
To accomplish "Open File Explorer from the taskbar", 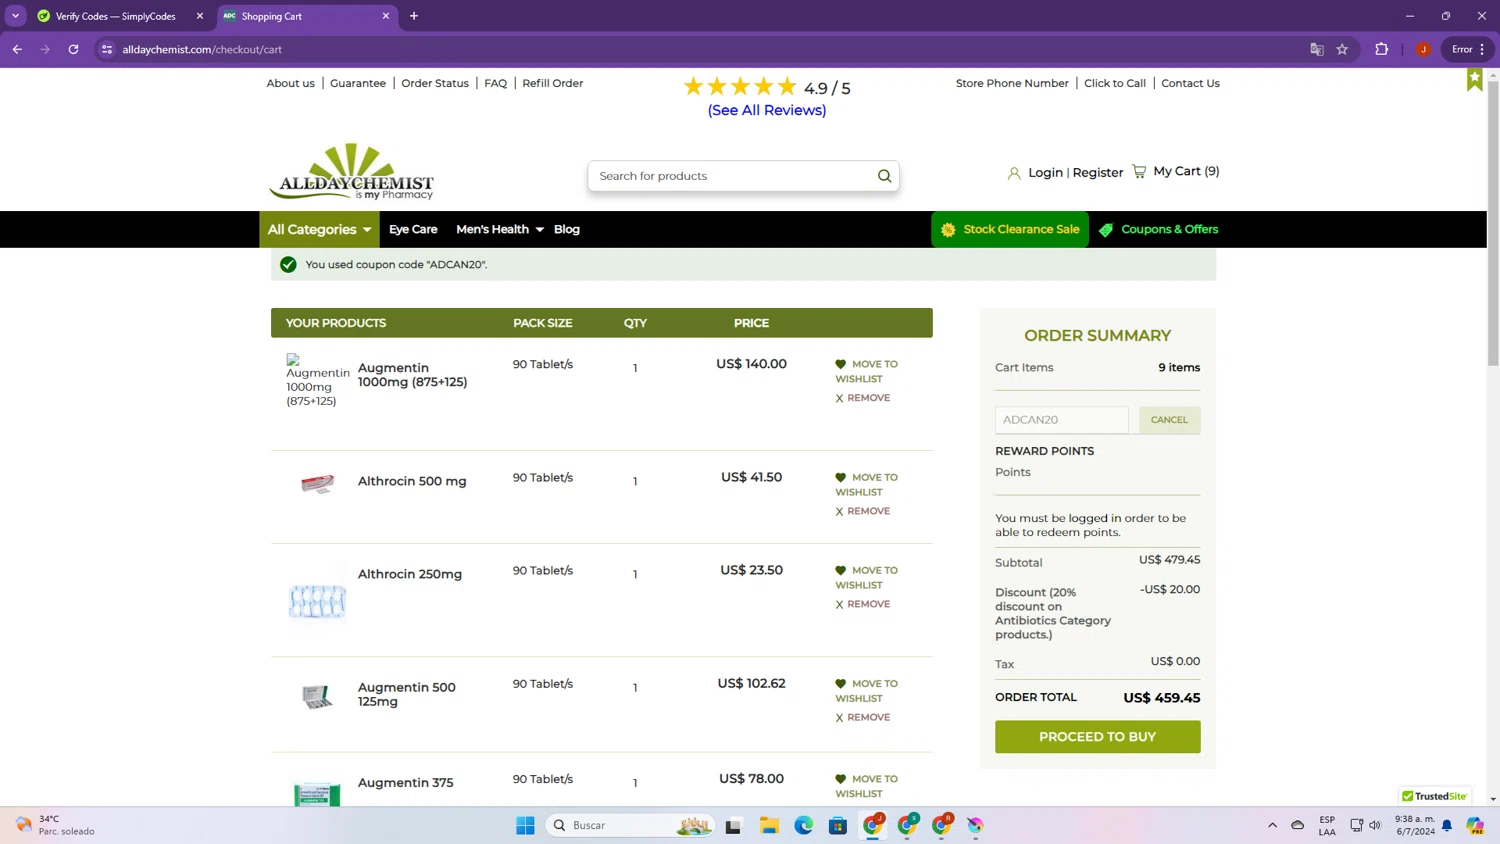I will click(x=769, y=825).
